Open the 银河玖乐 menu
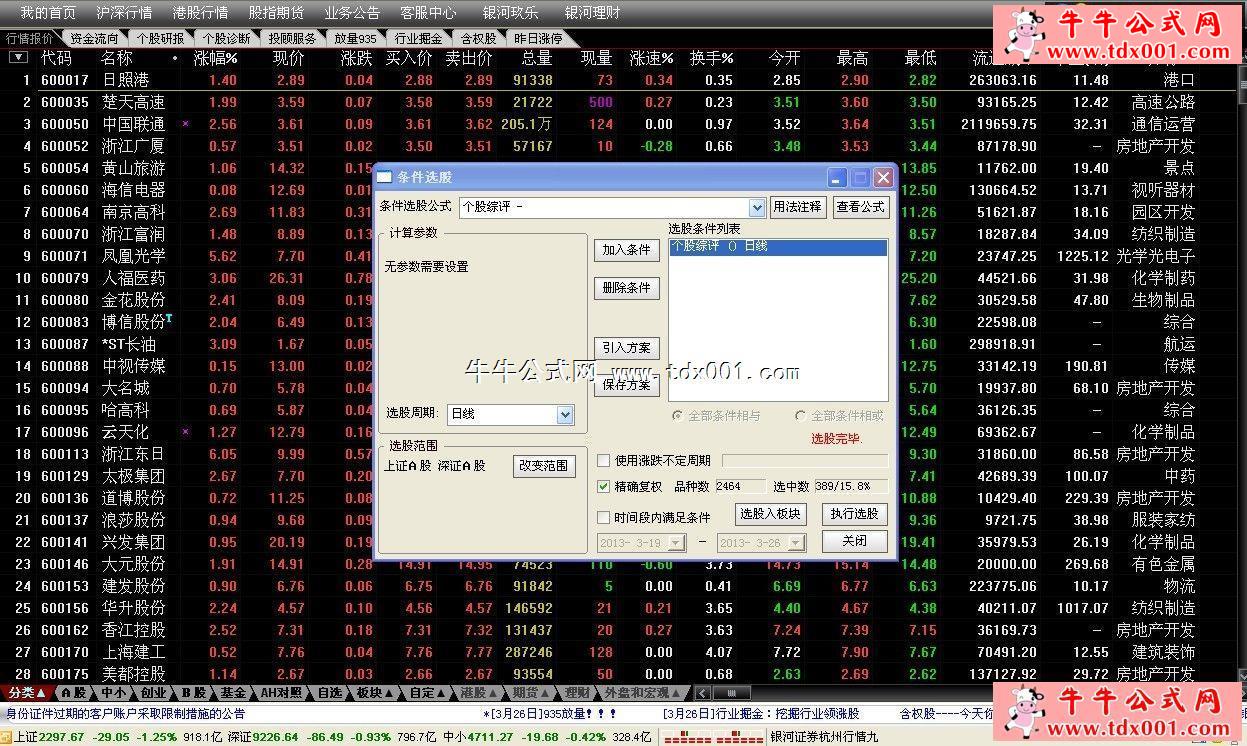 click(510, 13)
